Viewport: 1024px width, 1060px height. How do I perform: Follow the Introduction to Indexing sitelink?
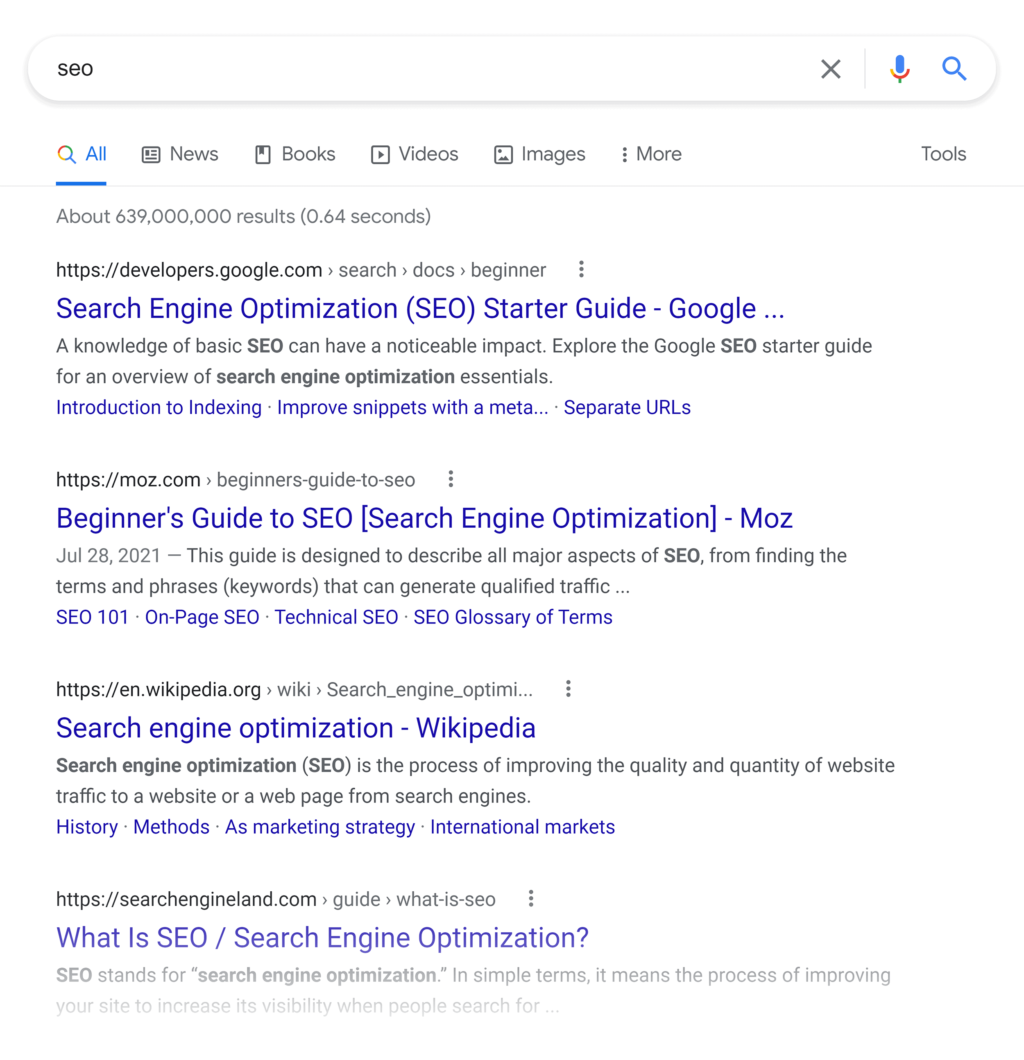pyautogui.click(x=159, y=407)
